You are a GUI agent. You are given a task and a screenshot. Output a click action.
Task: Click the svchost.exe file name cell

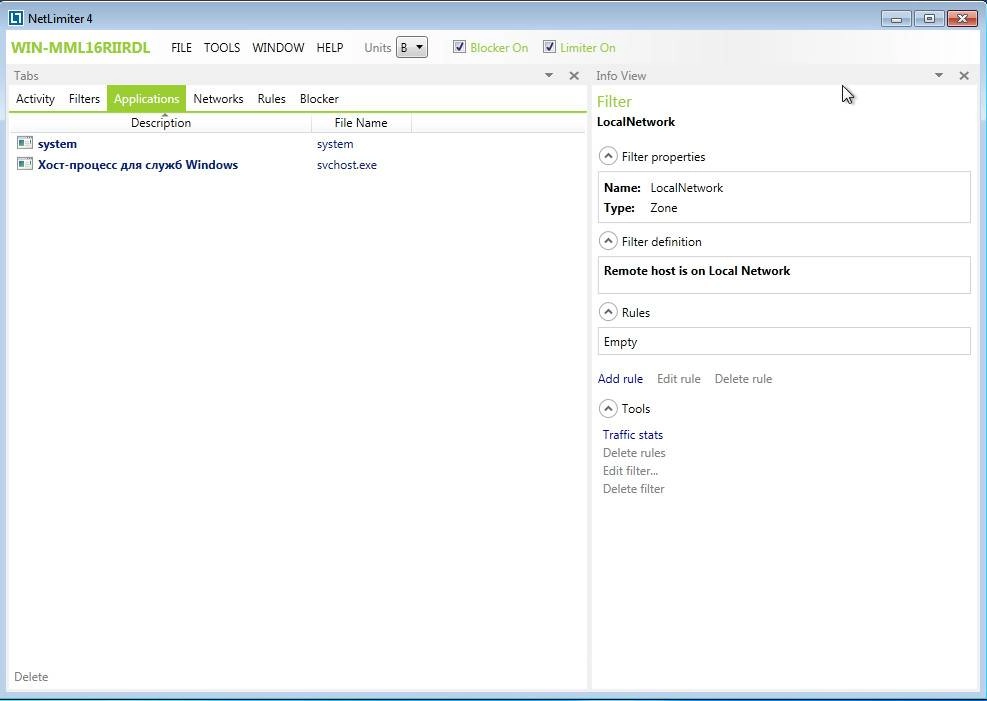coord(347,165)
